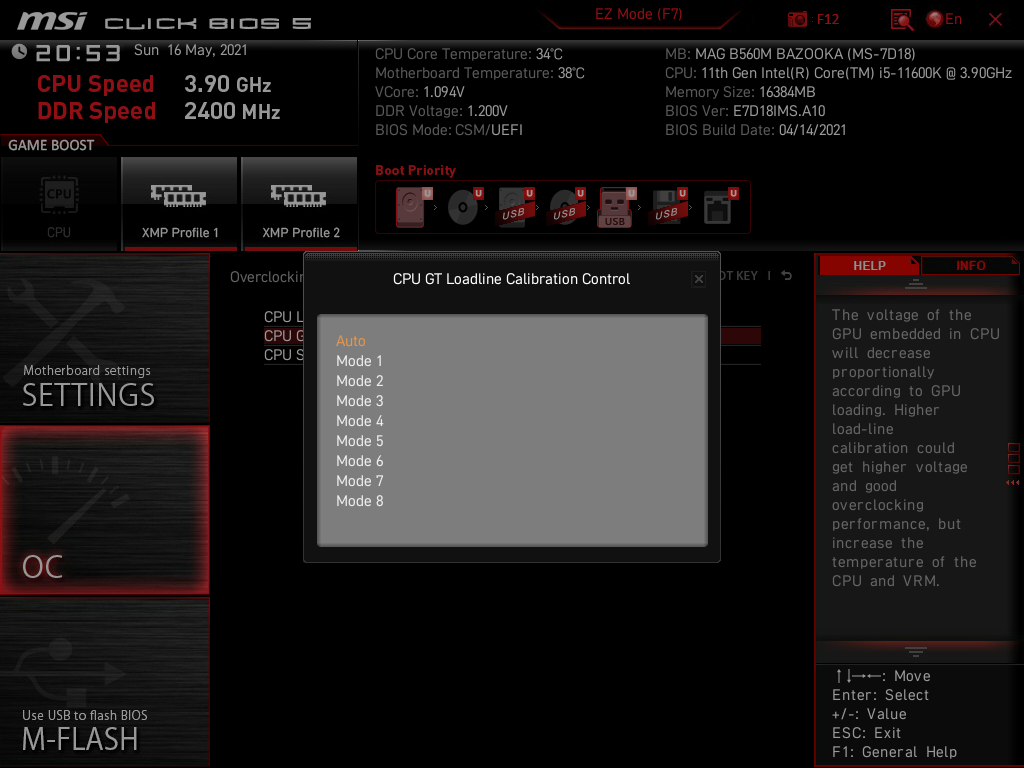Select USB key boot device icon
The image size is (1024, 768).
coord(616,208)
